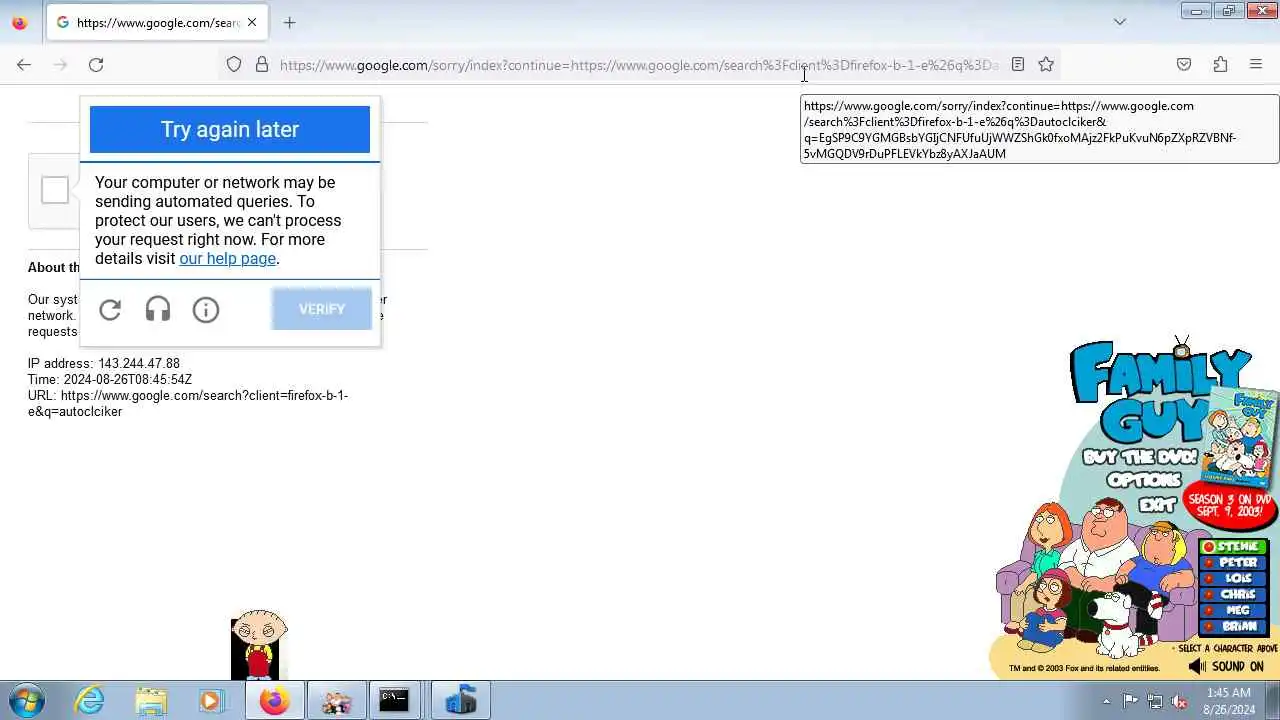Click the 'Try again later' heading
Viewport: 1280px width, 720px height.
click(x=230, y=129)
